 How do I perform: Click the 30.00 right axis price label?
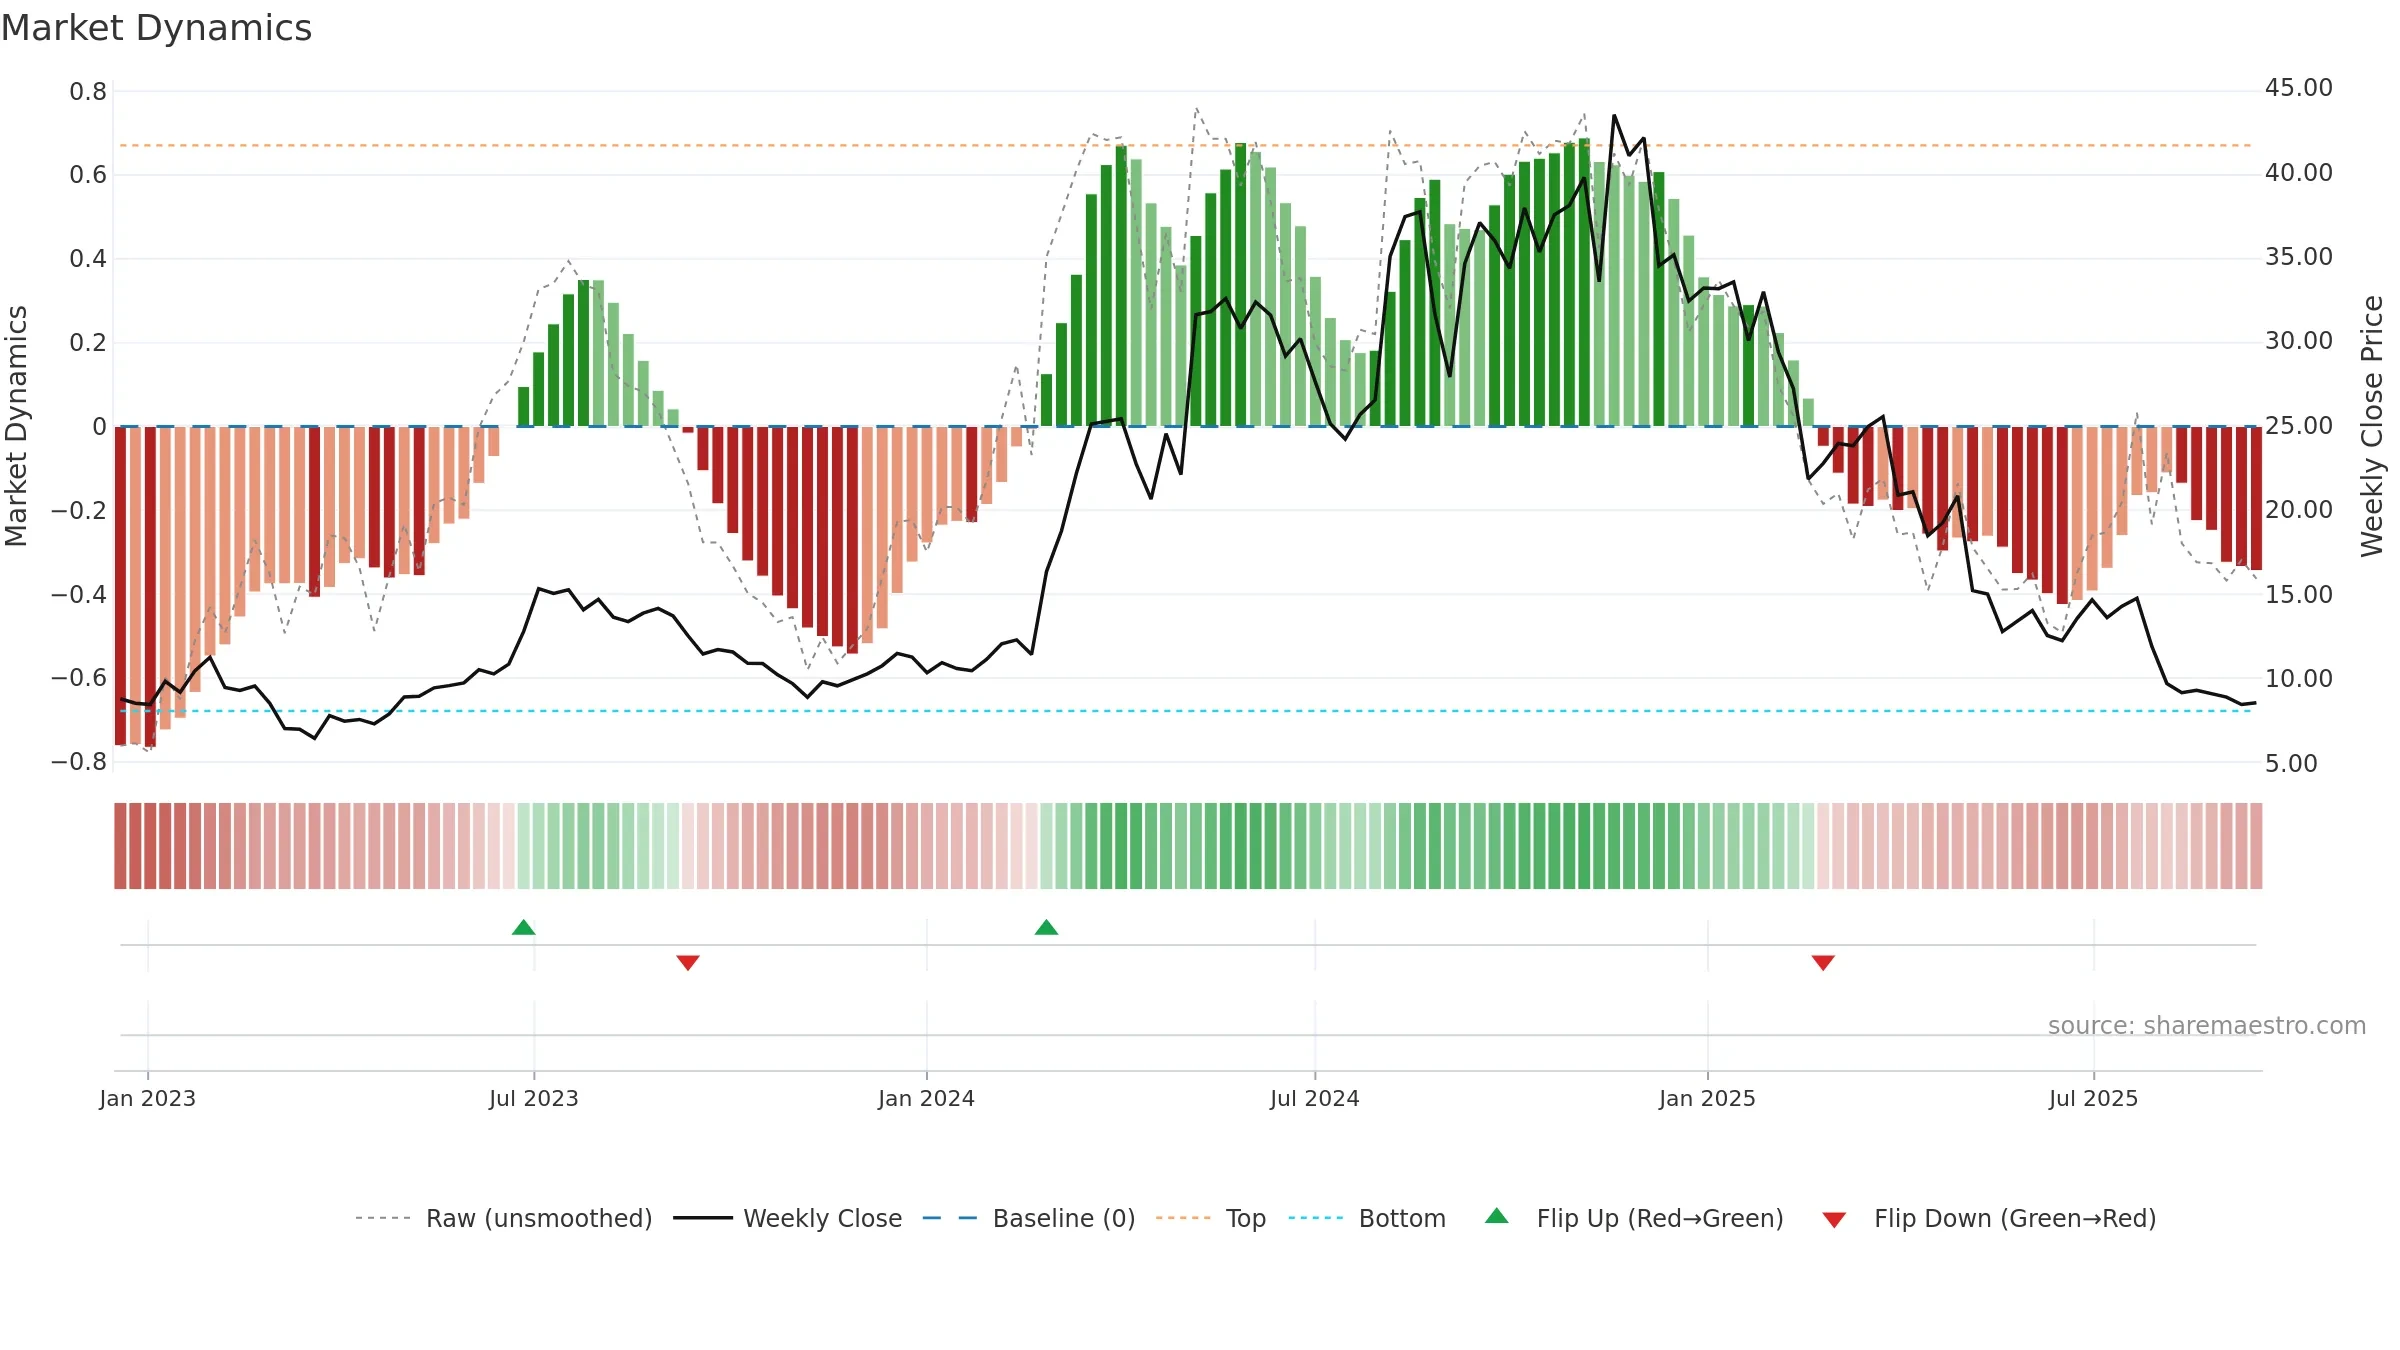point(2299,341)
